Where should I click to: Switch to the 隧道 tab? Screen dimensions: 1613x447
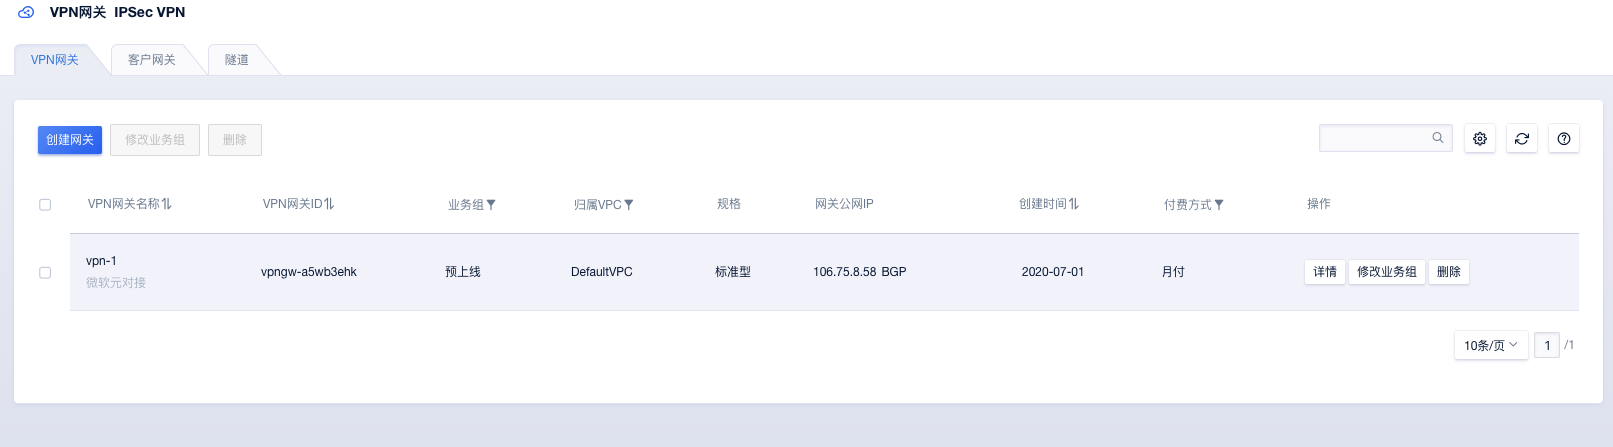237,60
